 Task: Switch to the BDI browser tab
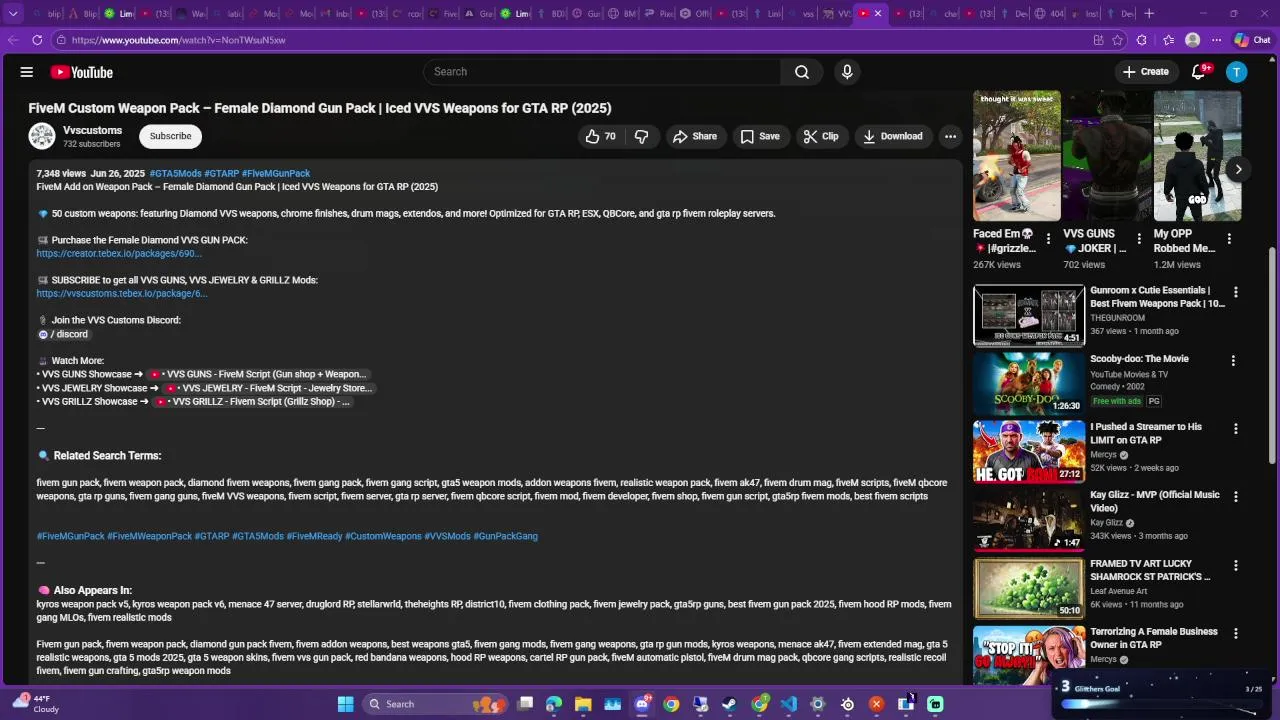pyautogui.click(x=549, y=14)
